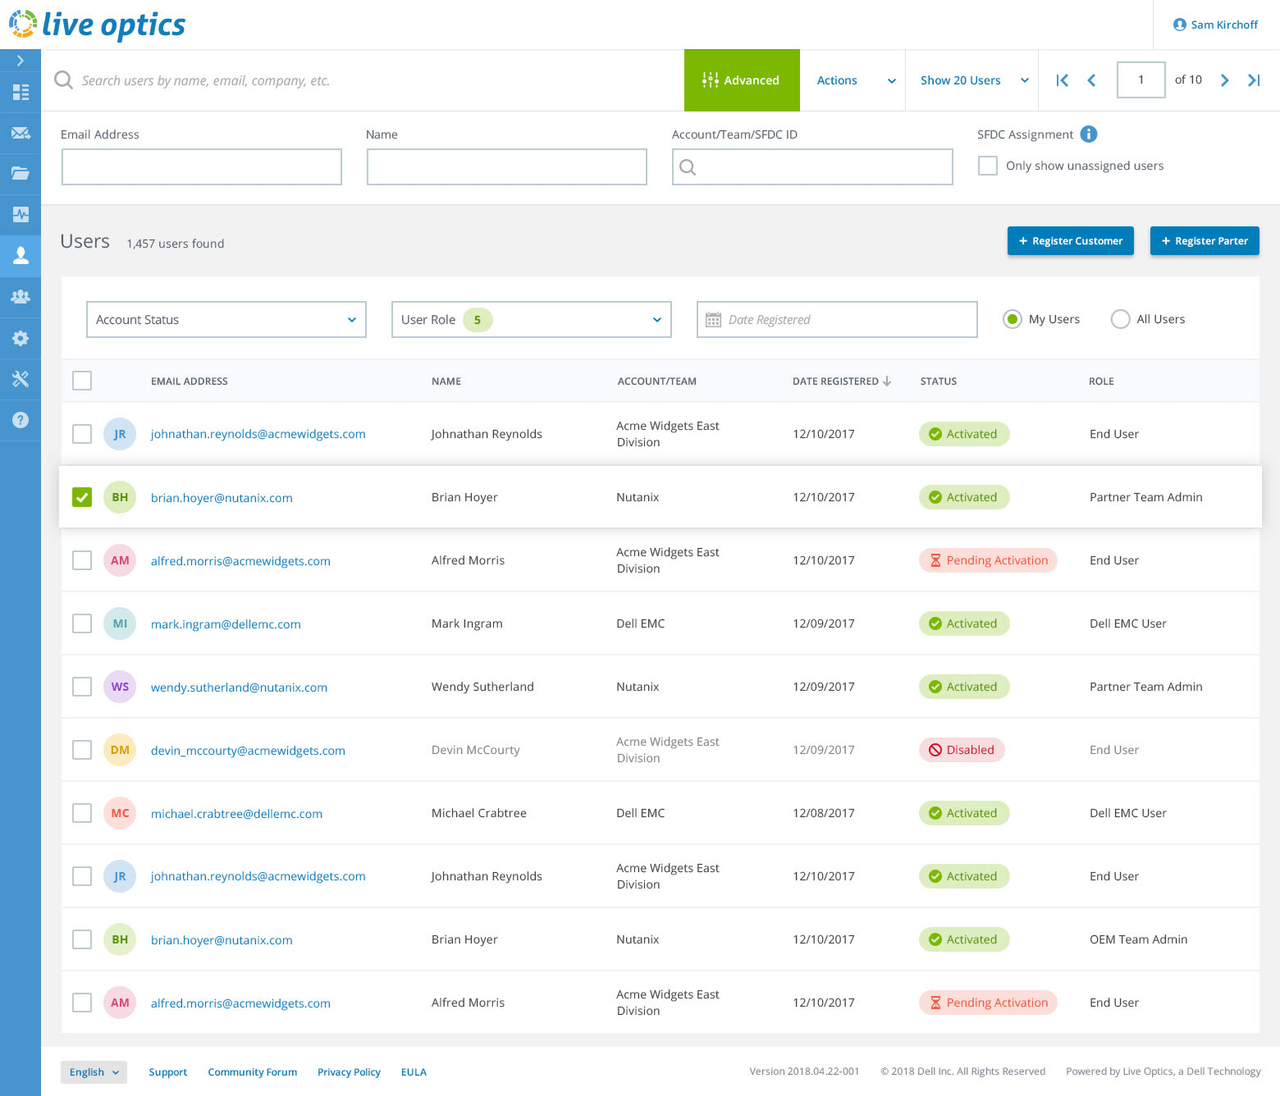
Task: Open the Actions dropdown menu
Action: pos(856,80)
